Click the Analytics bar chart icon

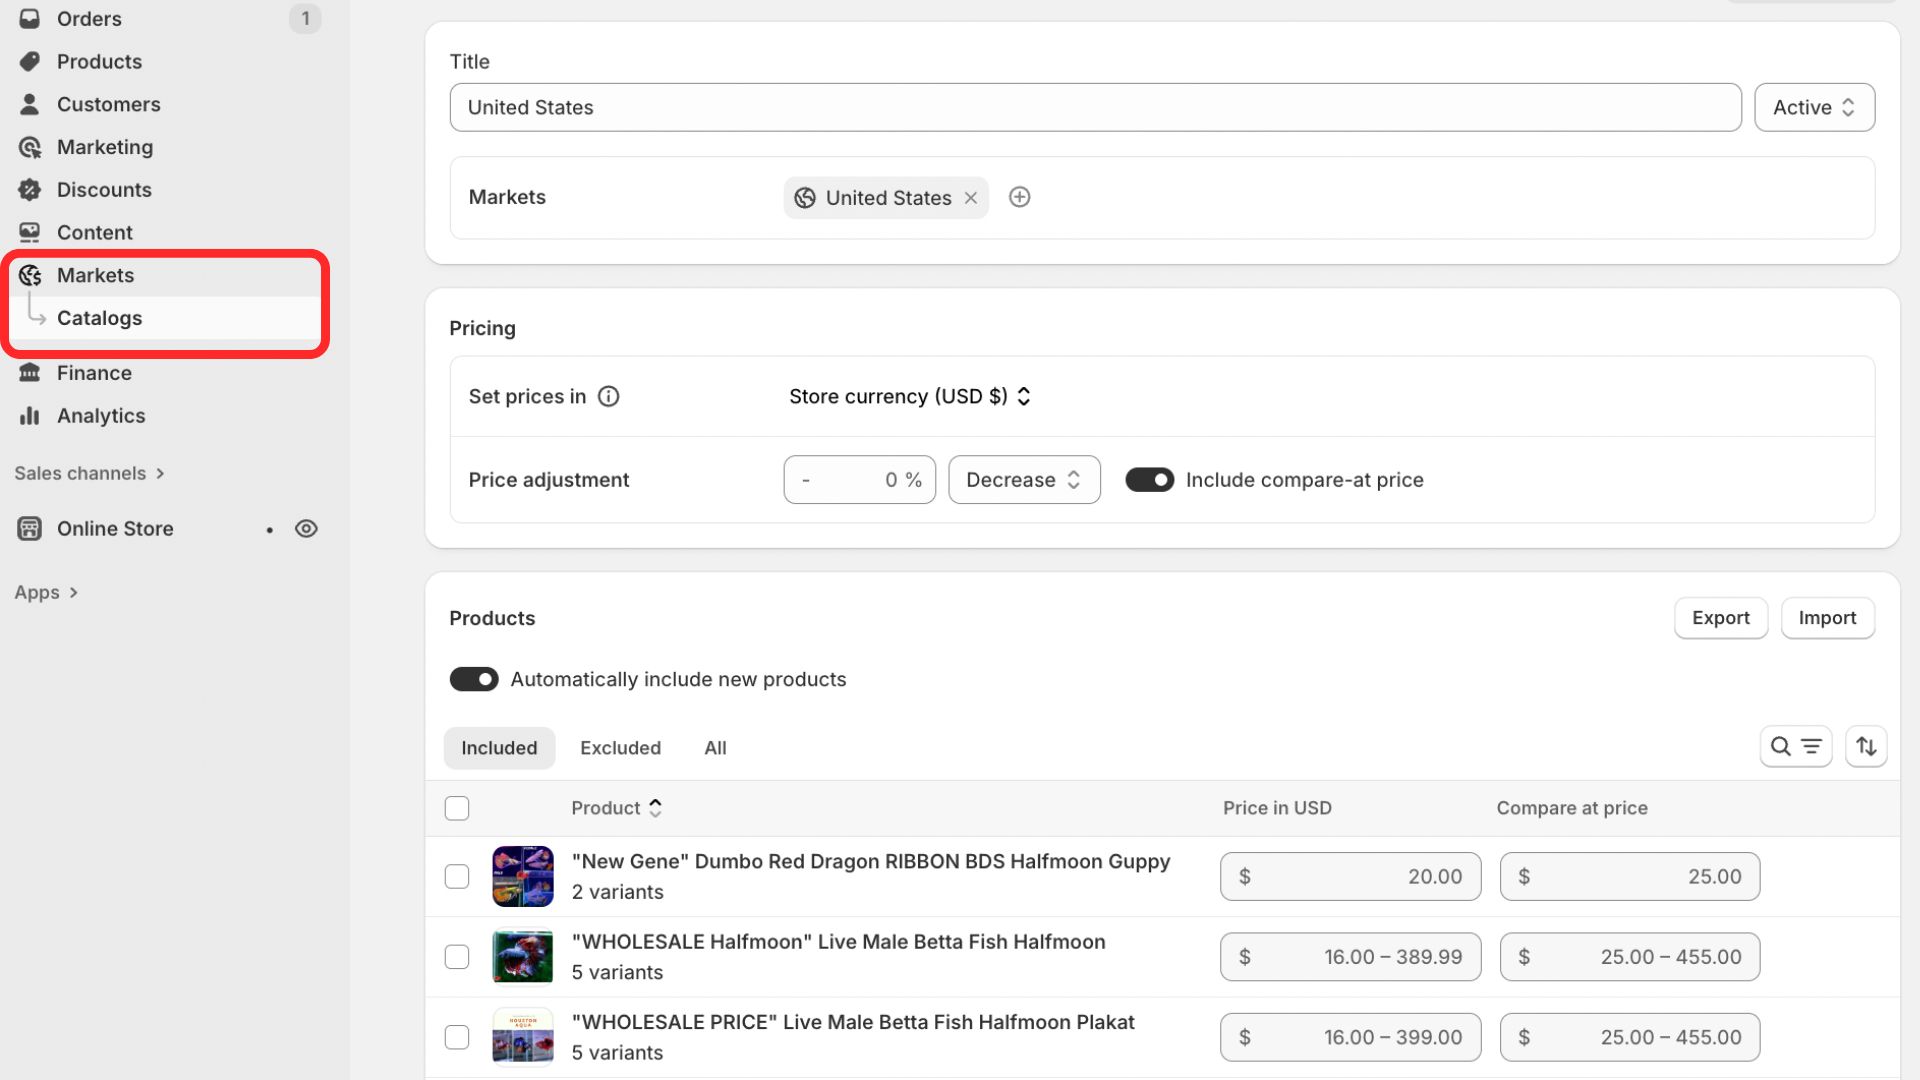(30, 416)
